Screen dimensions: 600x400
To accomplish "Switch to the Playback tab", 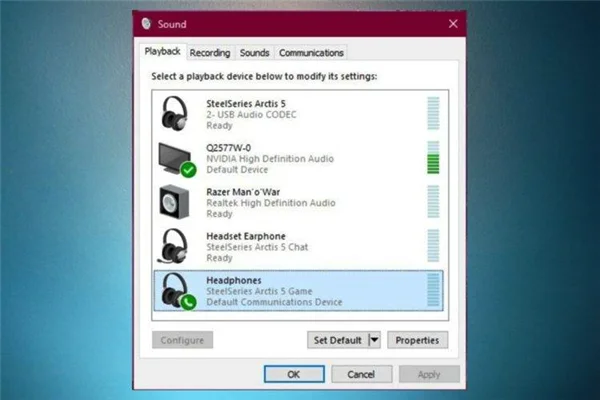I will point(162,52).
